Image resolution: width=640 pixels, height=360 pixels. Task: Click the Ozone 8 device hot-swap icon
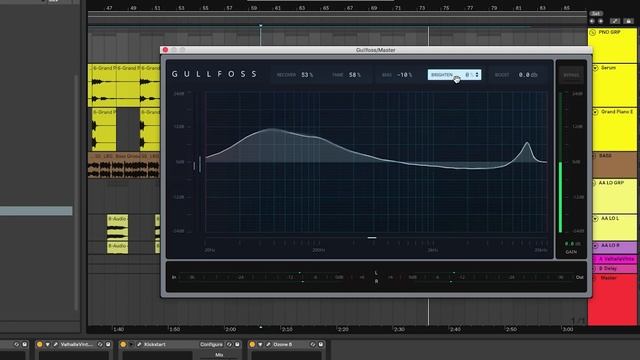[x=313, y=344]
